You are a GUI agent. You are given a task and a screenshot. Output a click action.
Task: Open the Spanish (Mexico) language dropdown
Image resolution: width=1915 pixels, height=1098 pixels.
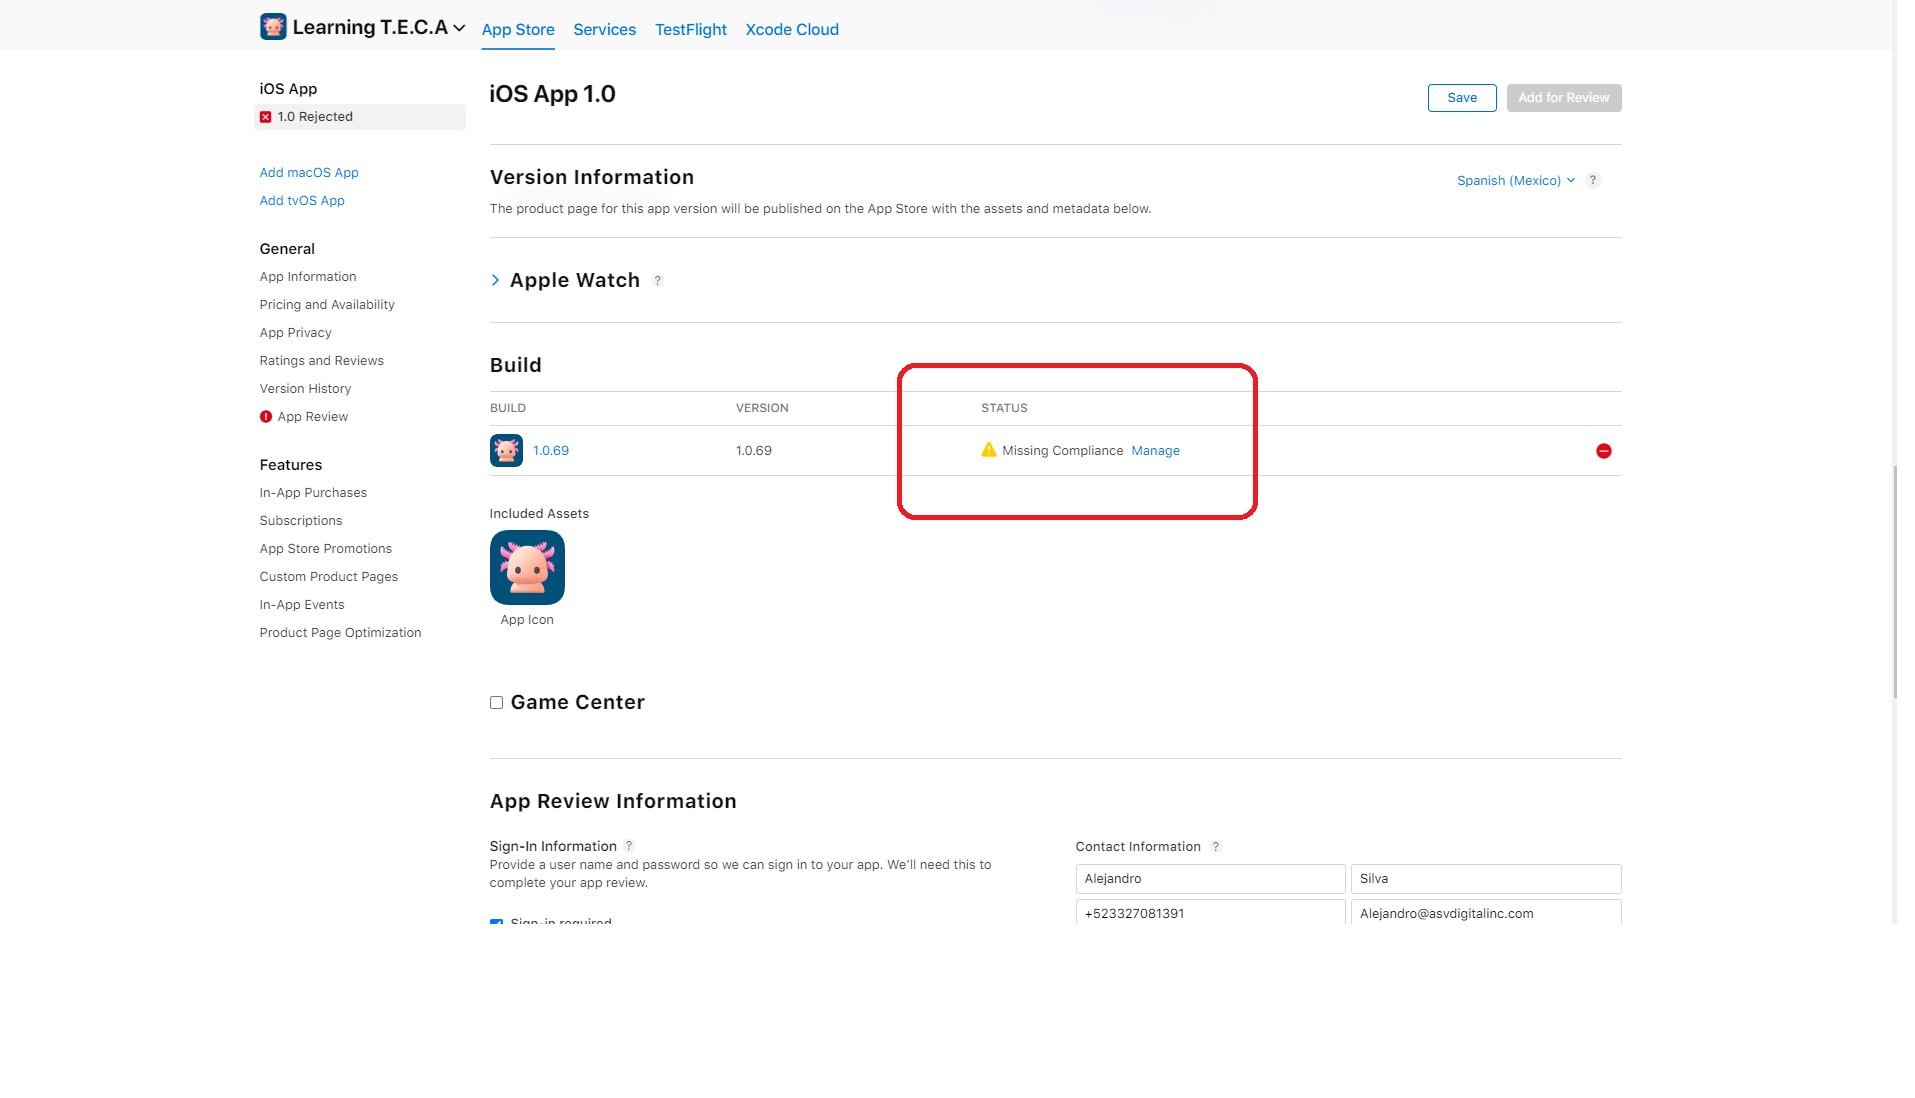(x=1514, y=181)
